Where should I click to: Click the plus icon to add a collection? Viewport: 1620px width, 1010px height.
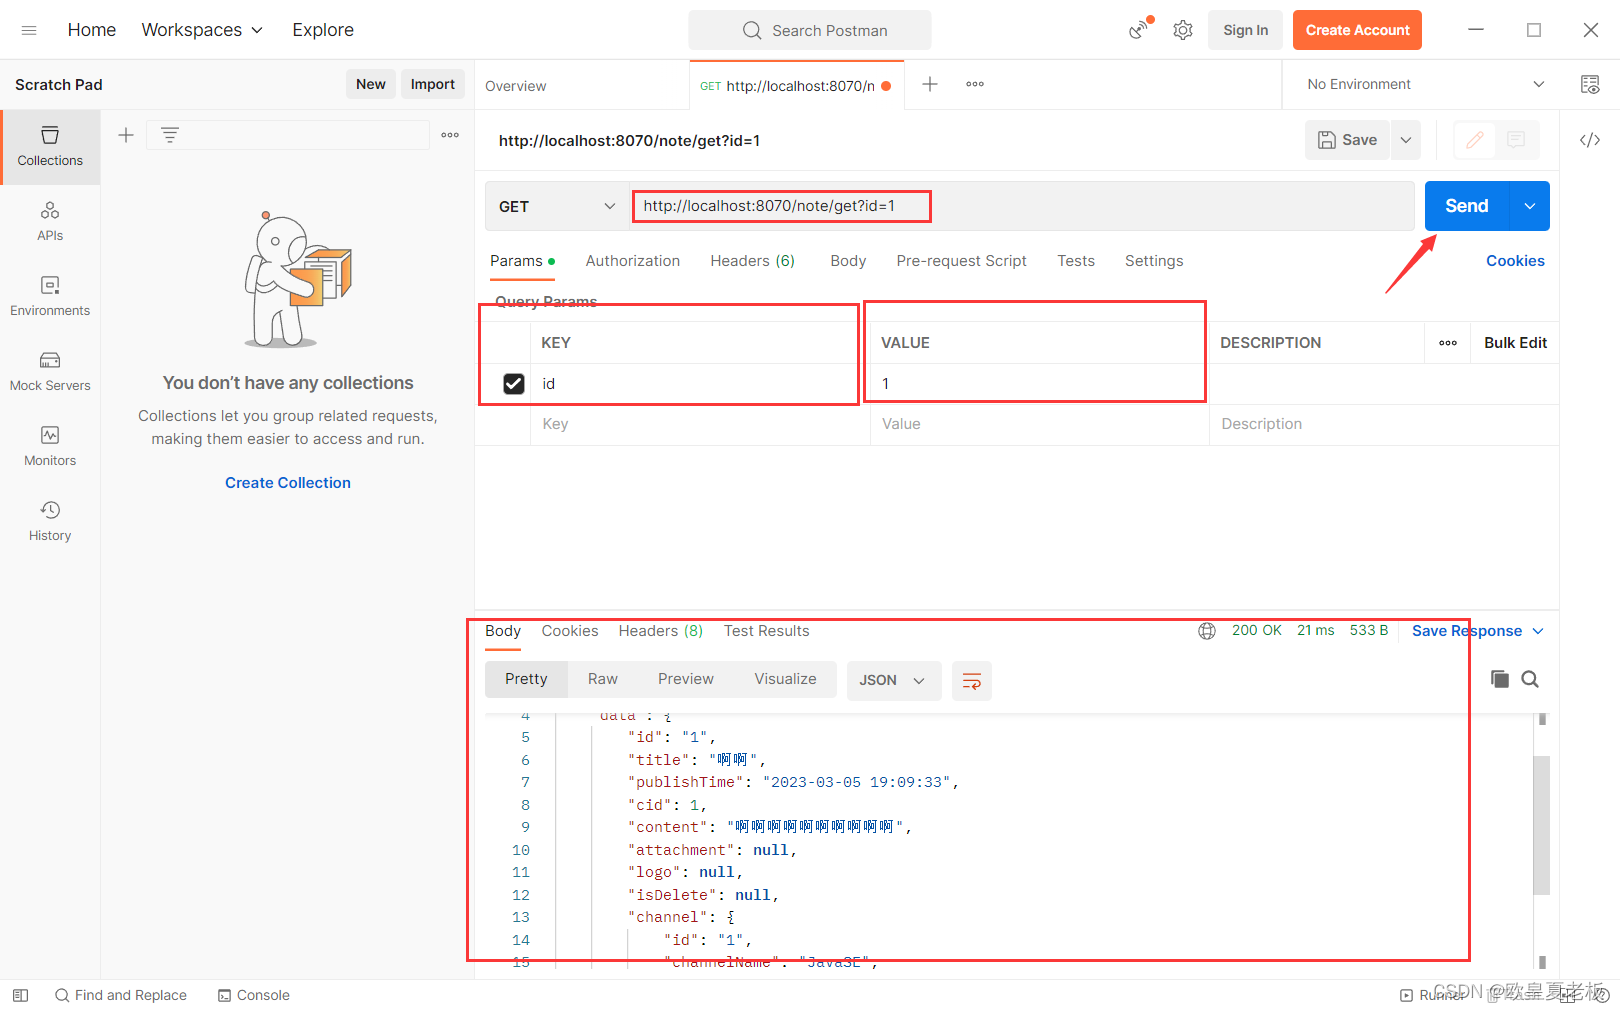coord(126,135)
